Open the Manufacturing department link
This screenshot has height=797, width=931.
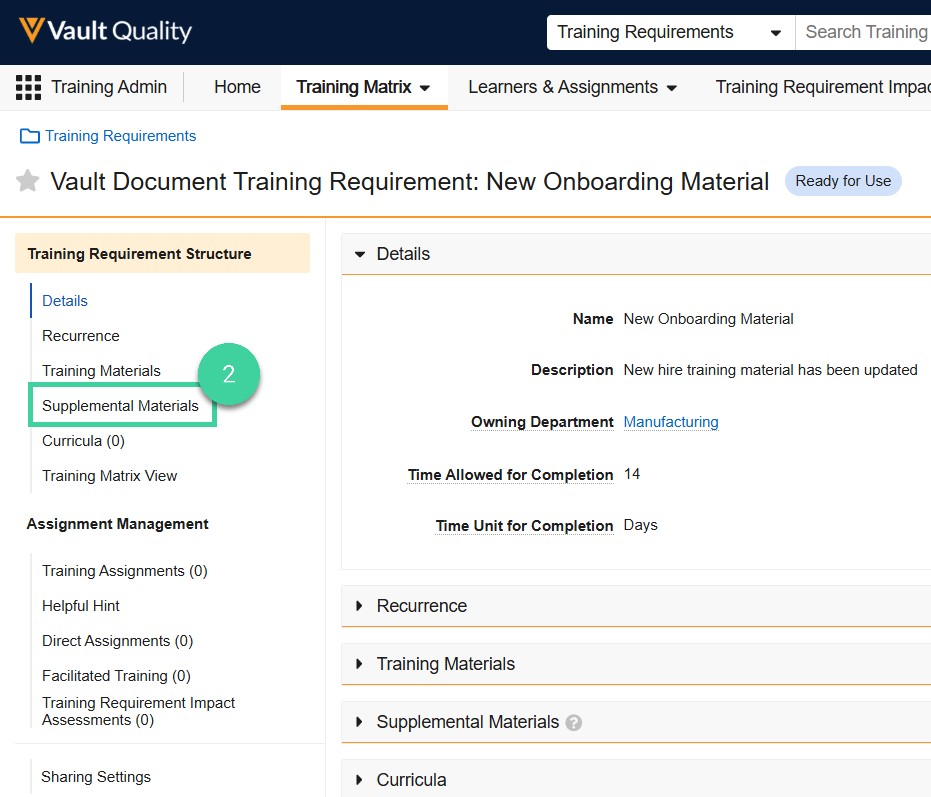tap(671, 422)
